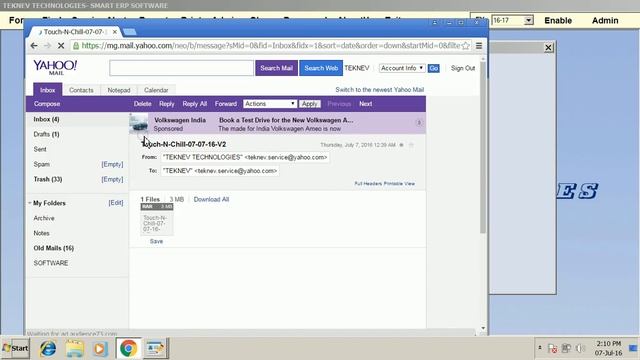
Task: Stop the page loading with the X
Action: (x=61, y=46)
